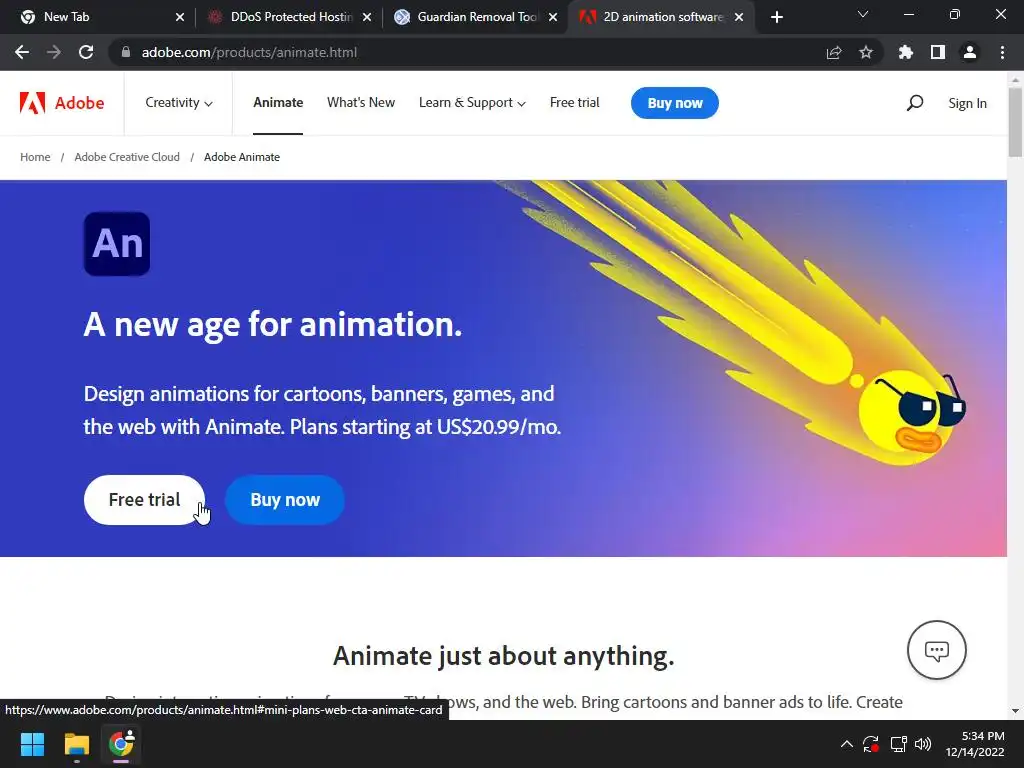Toggle the browser side panel icon
Screen dimensions: 1024x768
point(938,52)
